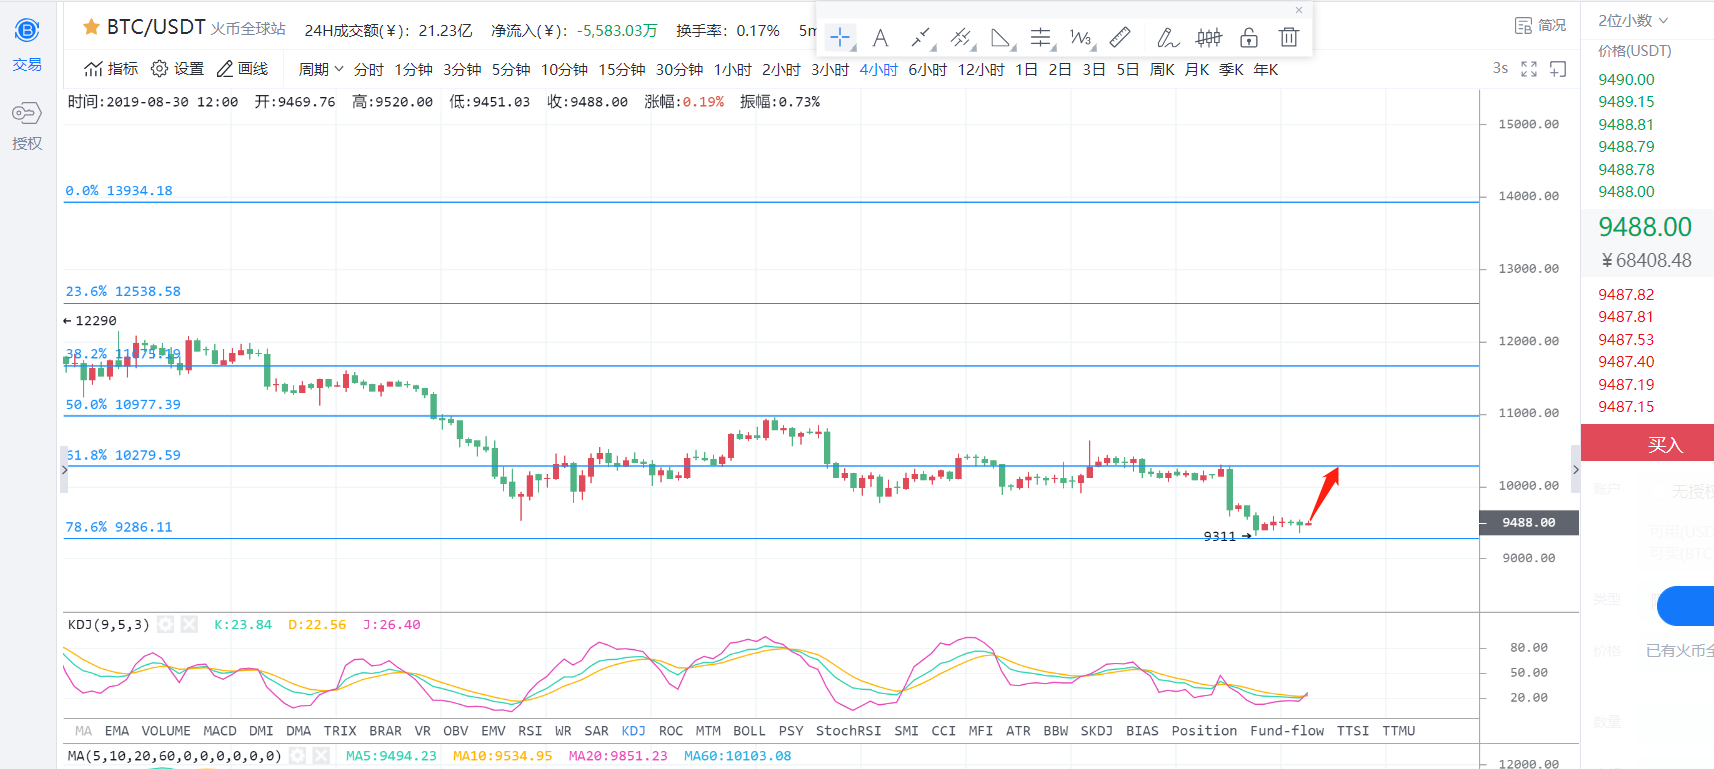Screen dimensions: 1714x769
Task: Open the 指标 indicators menu
Action: coord(111,68)
